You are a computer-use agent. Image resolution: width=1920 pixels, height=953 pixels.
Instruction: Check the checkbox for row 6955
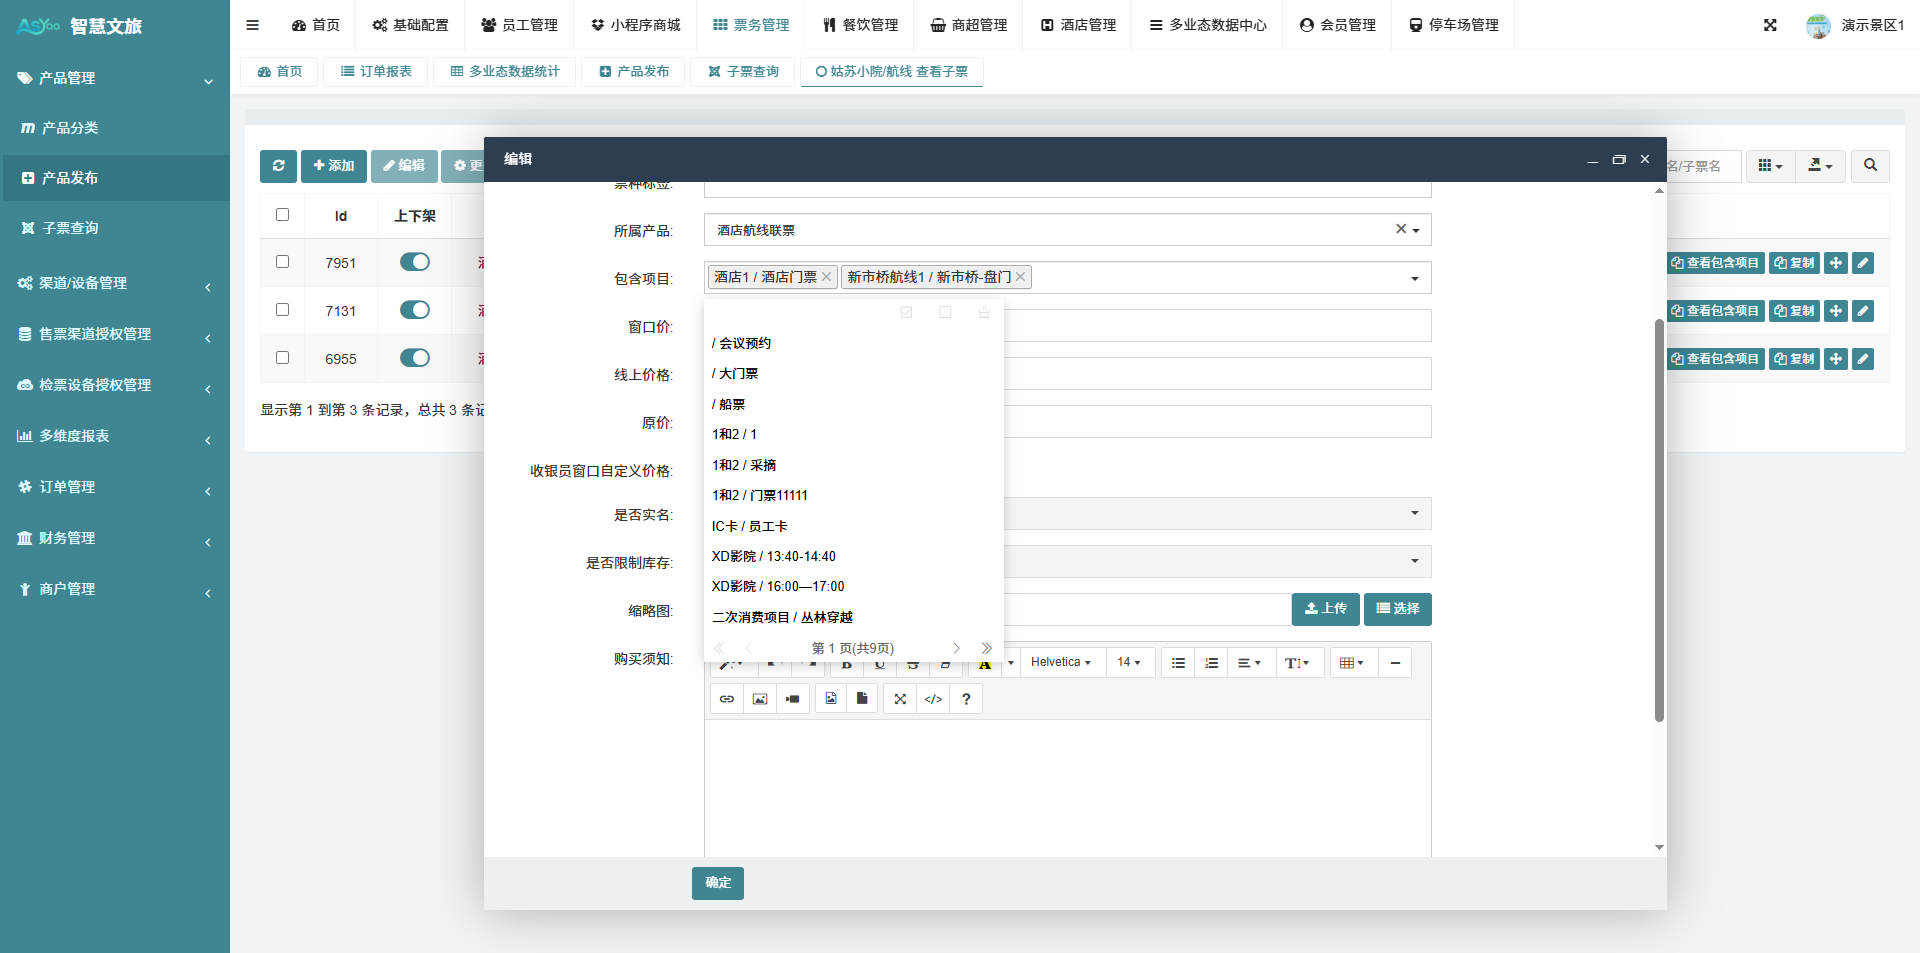click(x=282, y=358)
